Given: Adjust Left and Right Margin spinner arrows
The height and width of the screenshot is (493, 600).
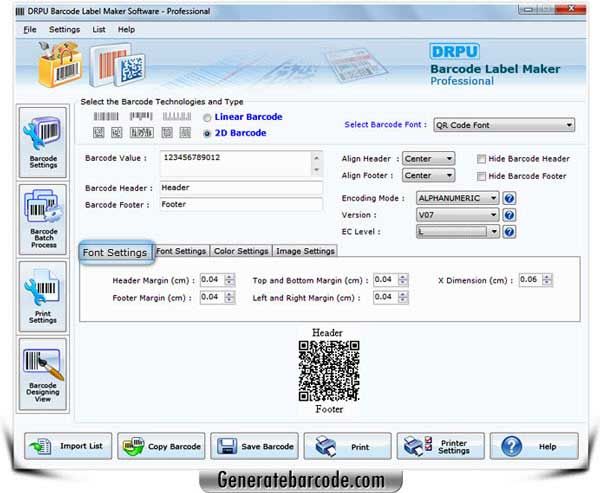Looking at the screenshot, I should pyautogui.click(x=403, y=297).
